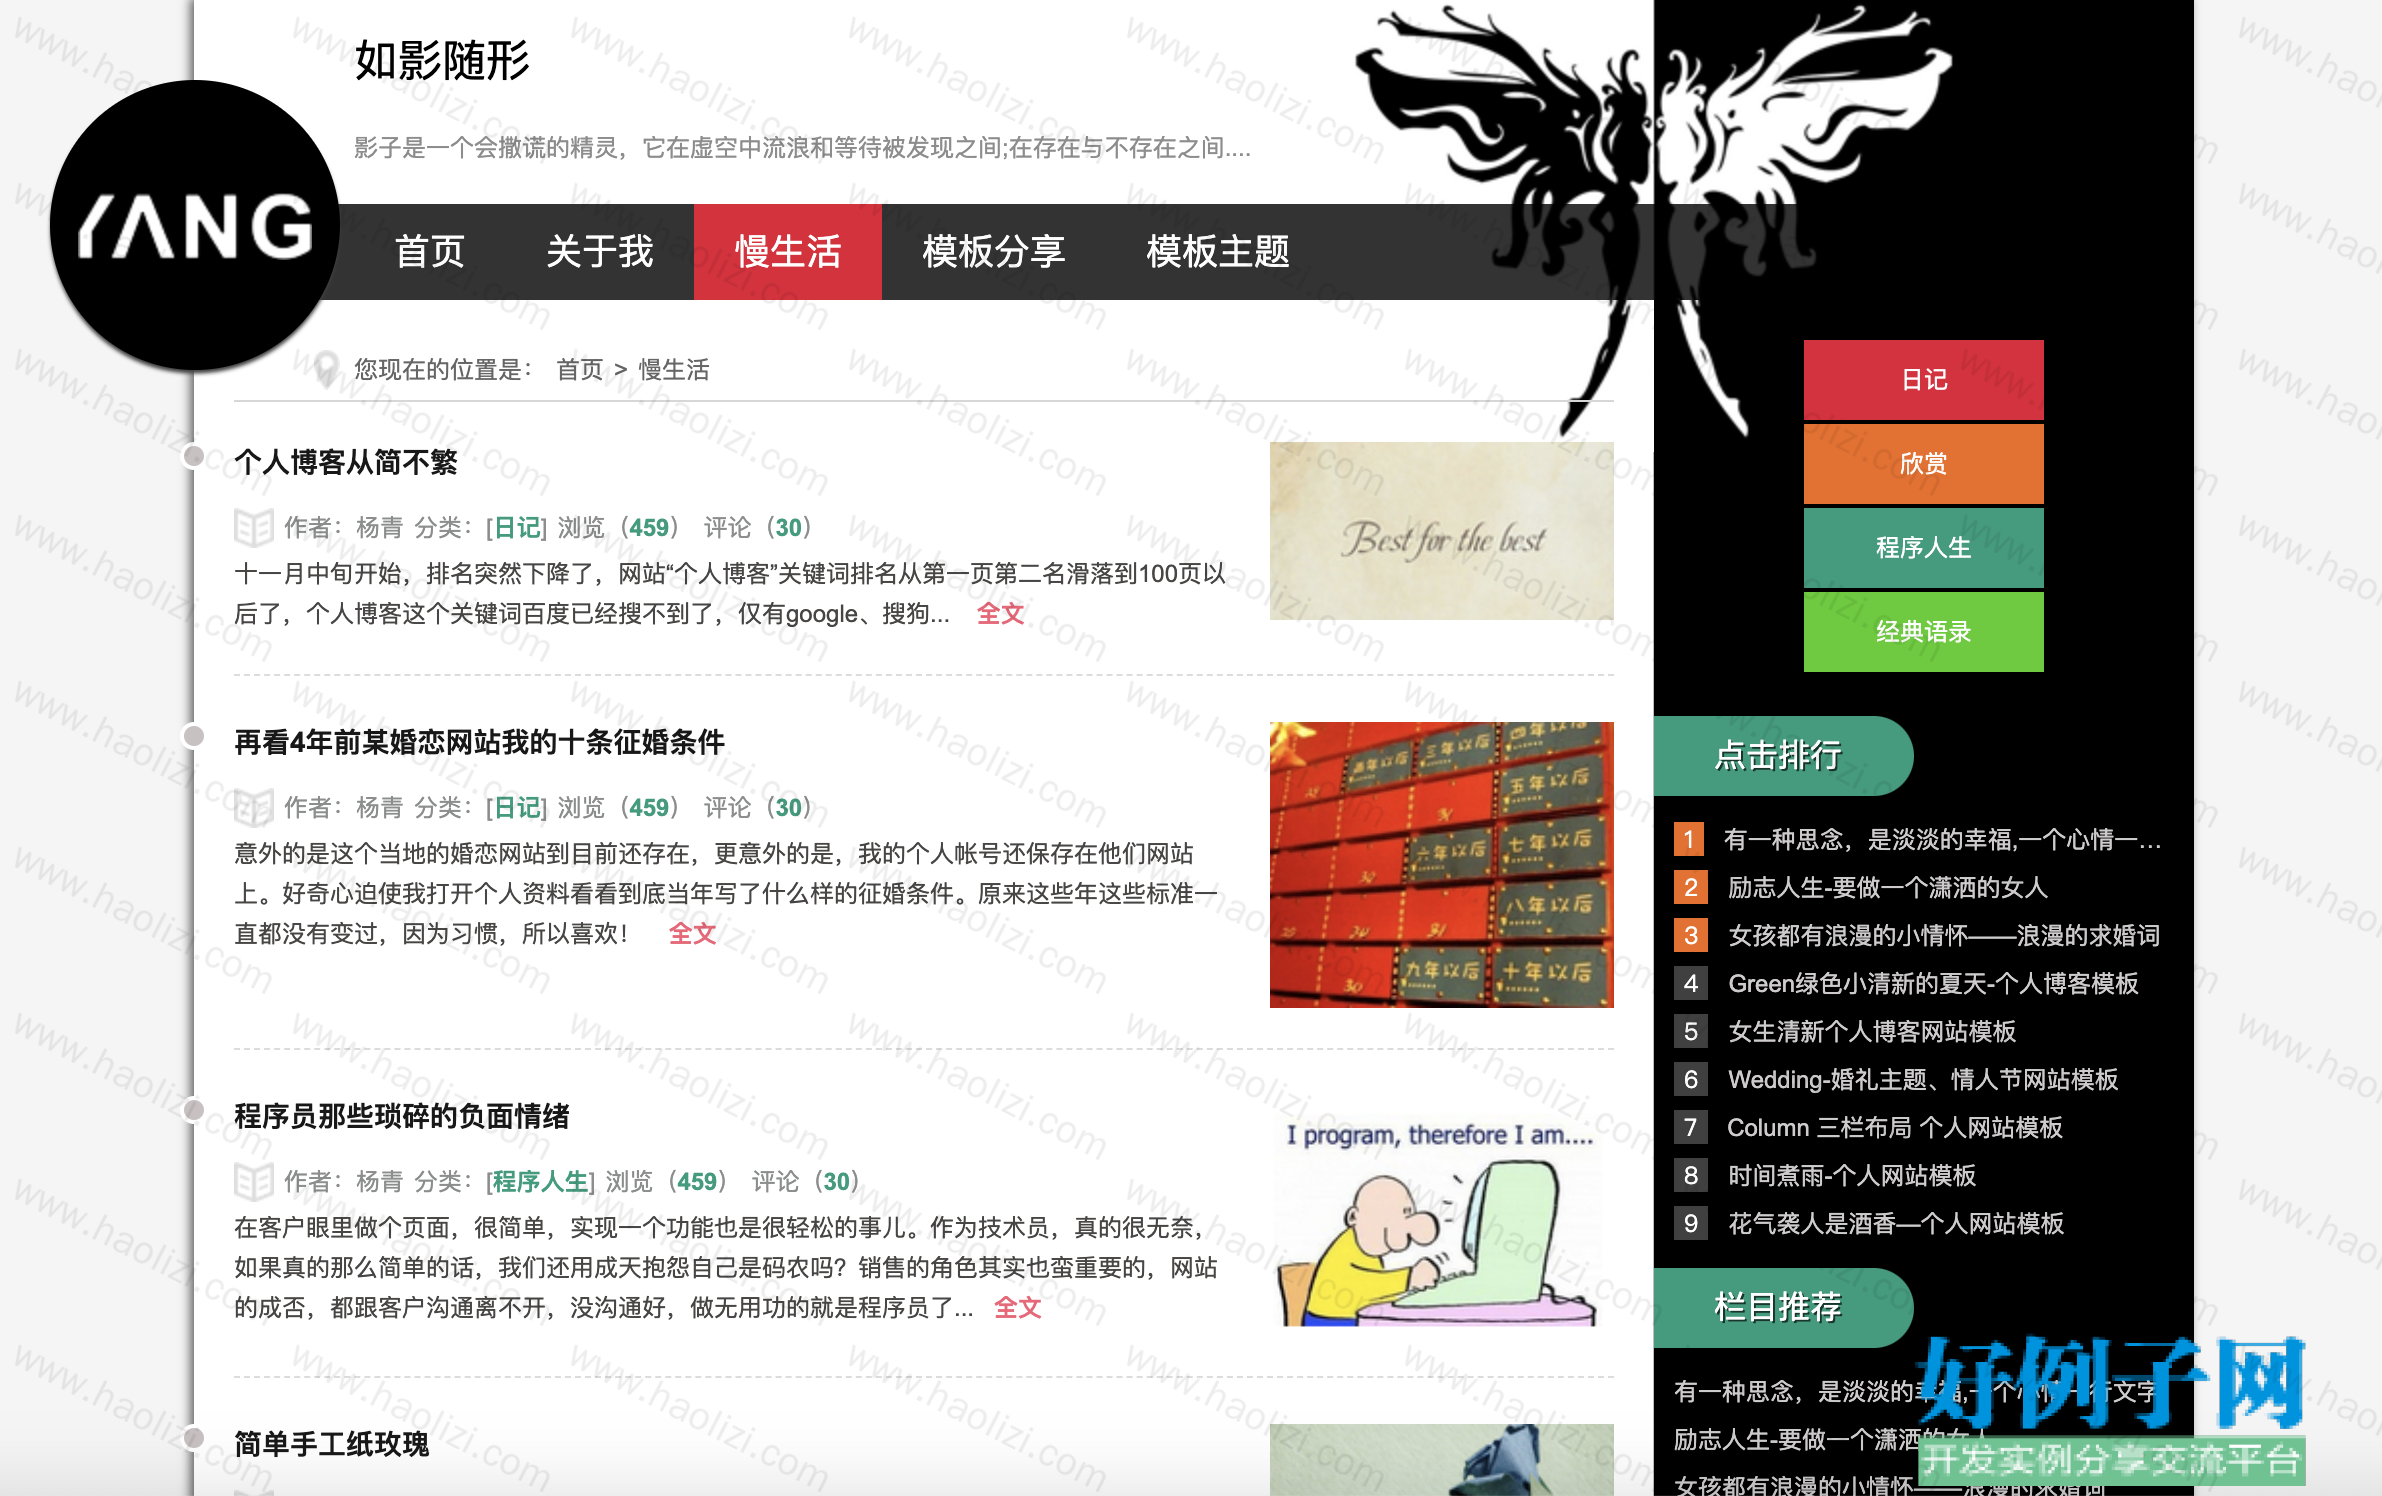2382x1496 pixels.
Task: Click 日记 category tag under 个人博客从简不繁
Action: pos(517,528)
